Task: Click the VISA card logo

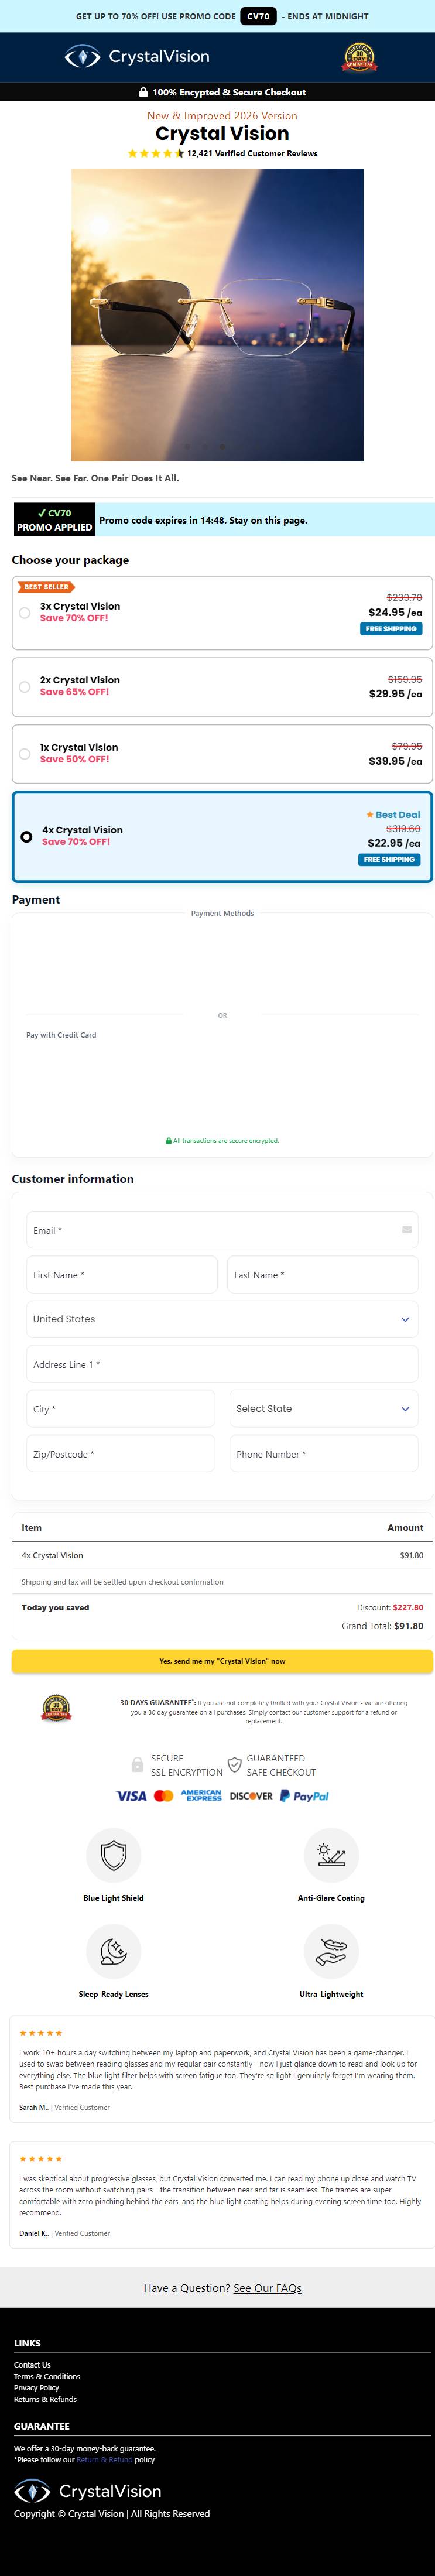Action: pos(131,1796)
